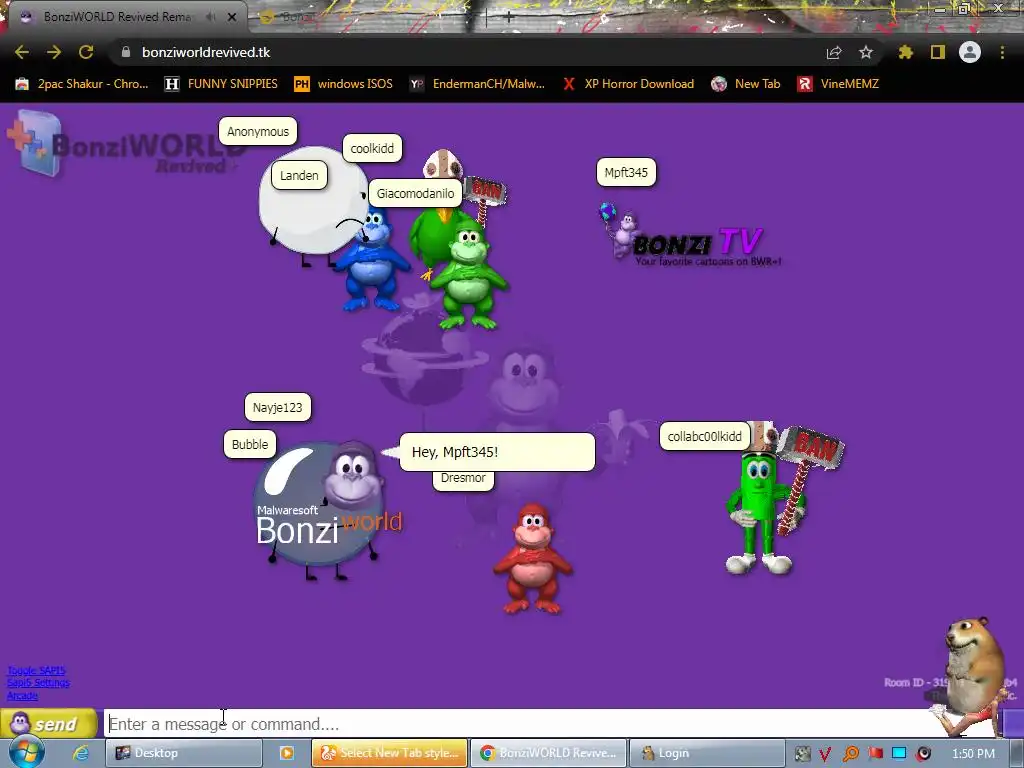1024x768 pixels.
Task: Click the orange magnifier tray icon
Action: pos(850,754)
